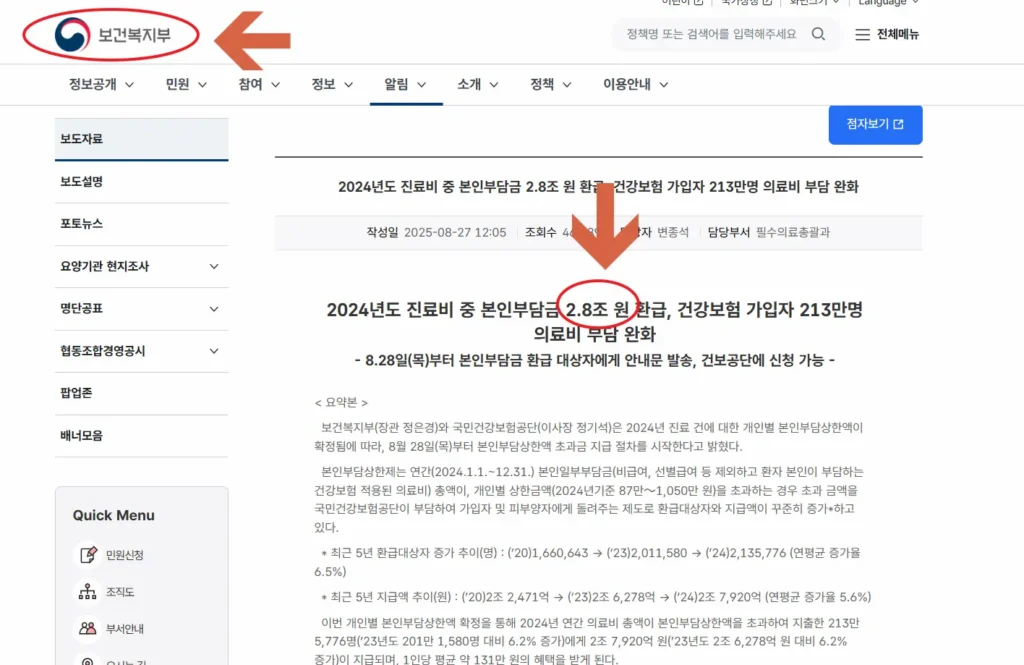The height and width of the screenshot is (665, 1024).
Task: Click the 부서안내 people icon
Action: [x=89, y=627]
